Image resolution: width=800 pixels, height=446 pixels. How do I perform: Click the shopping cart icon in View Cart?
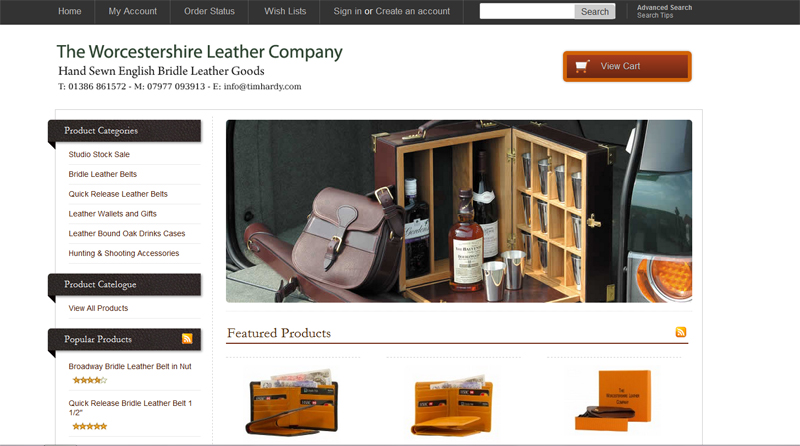point(582,66)
